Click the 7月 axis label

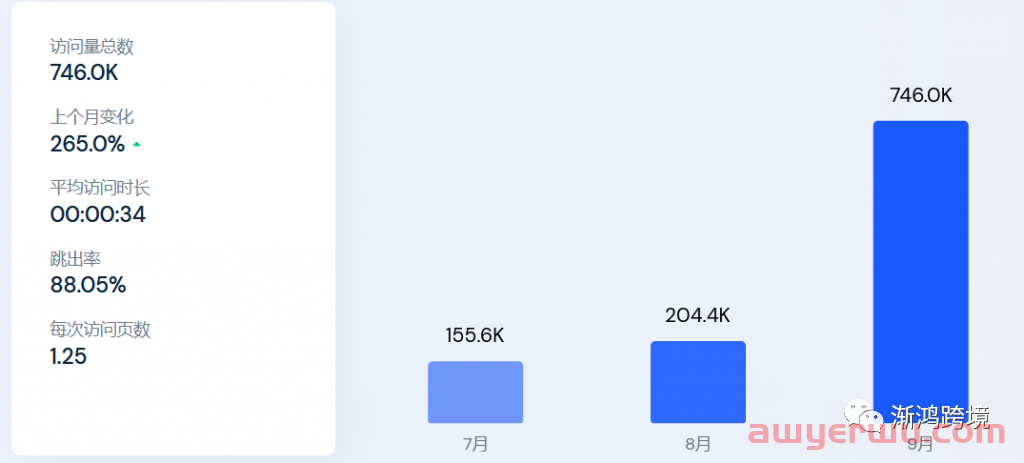pyautogui.click(x=475, y=444)
